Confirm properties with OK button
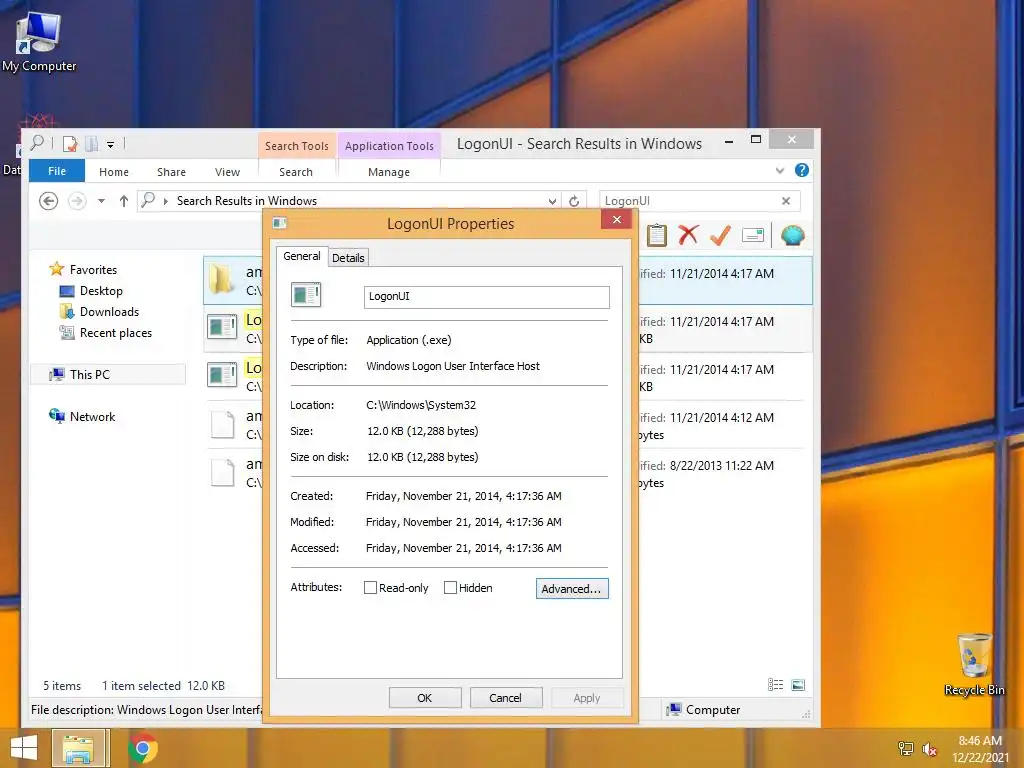 (x=425, y=697)
